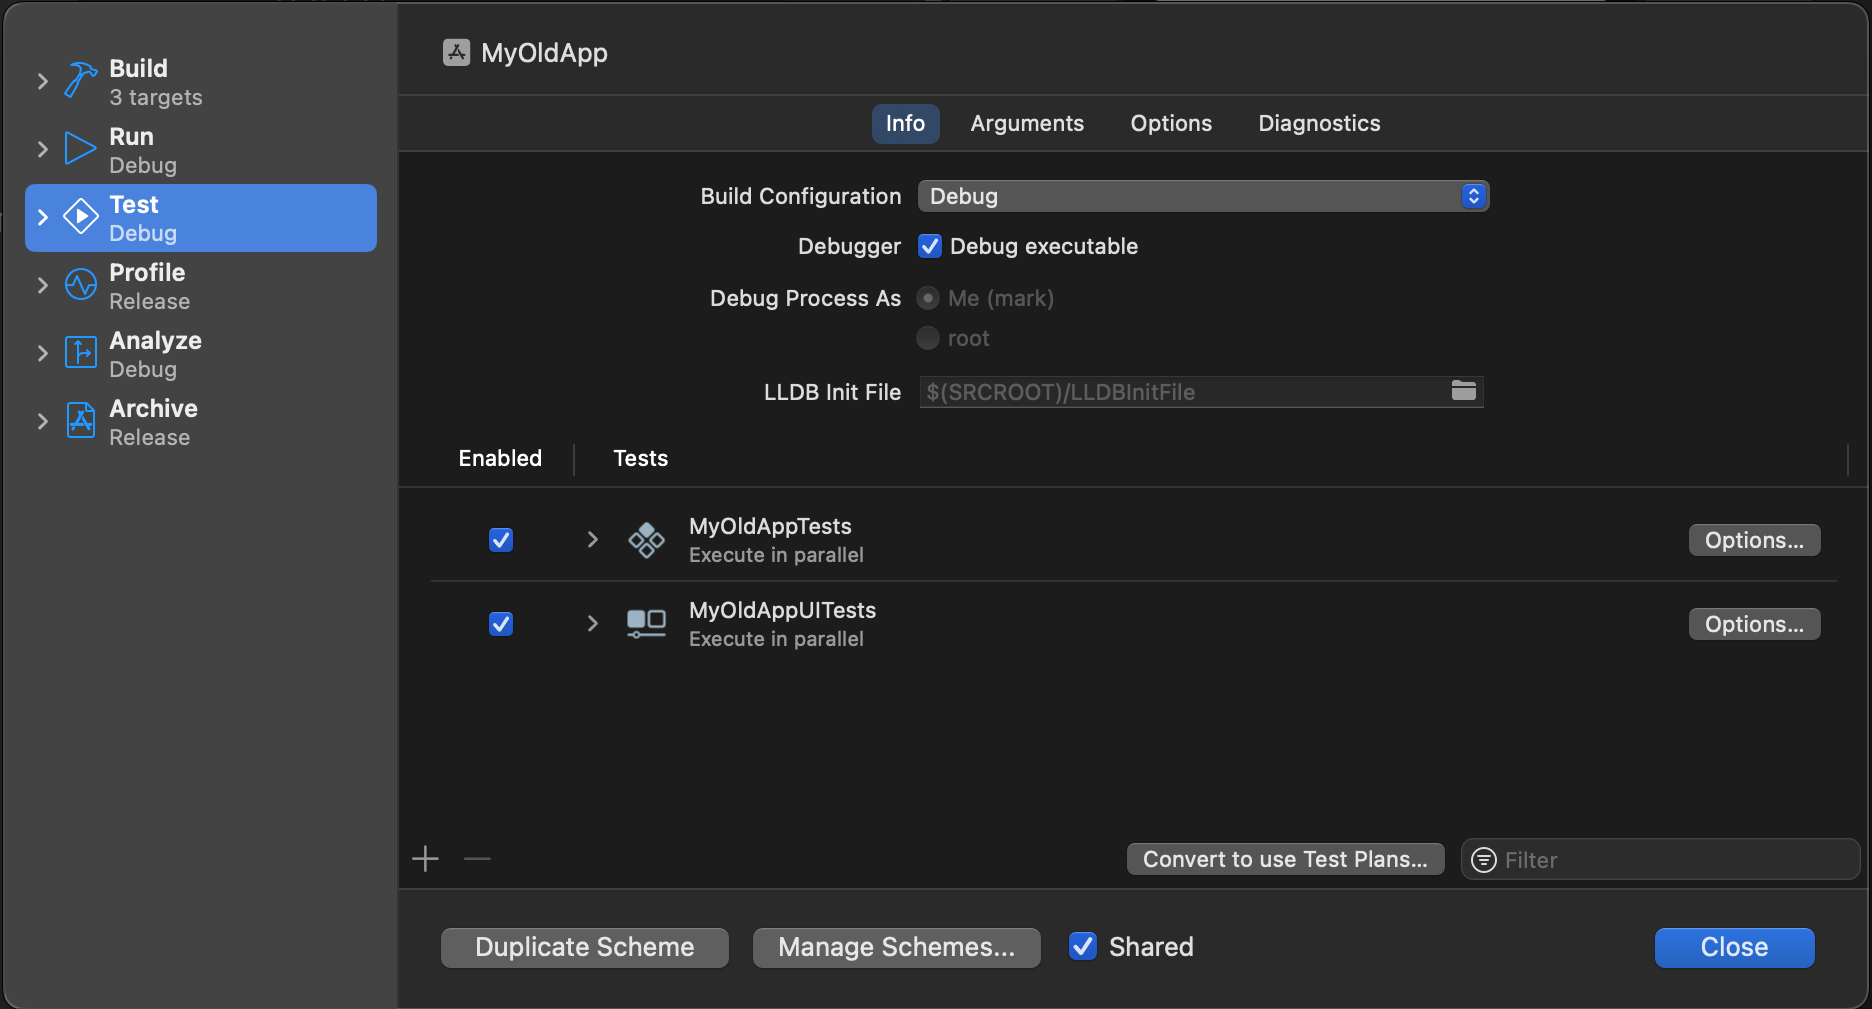Screen dimensions: 1872x1009
Task: Click the Profile scheme icon
Action: [x=79, y=284]
